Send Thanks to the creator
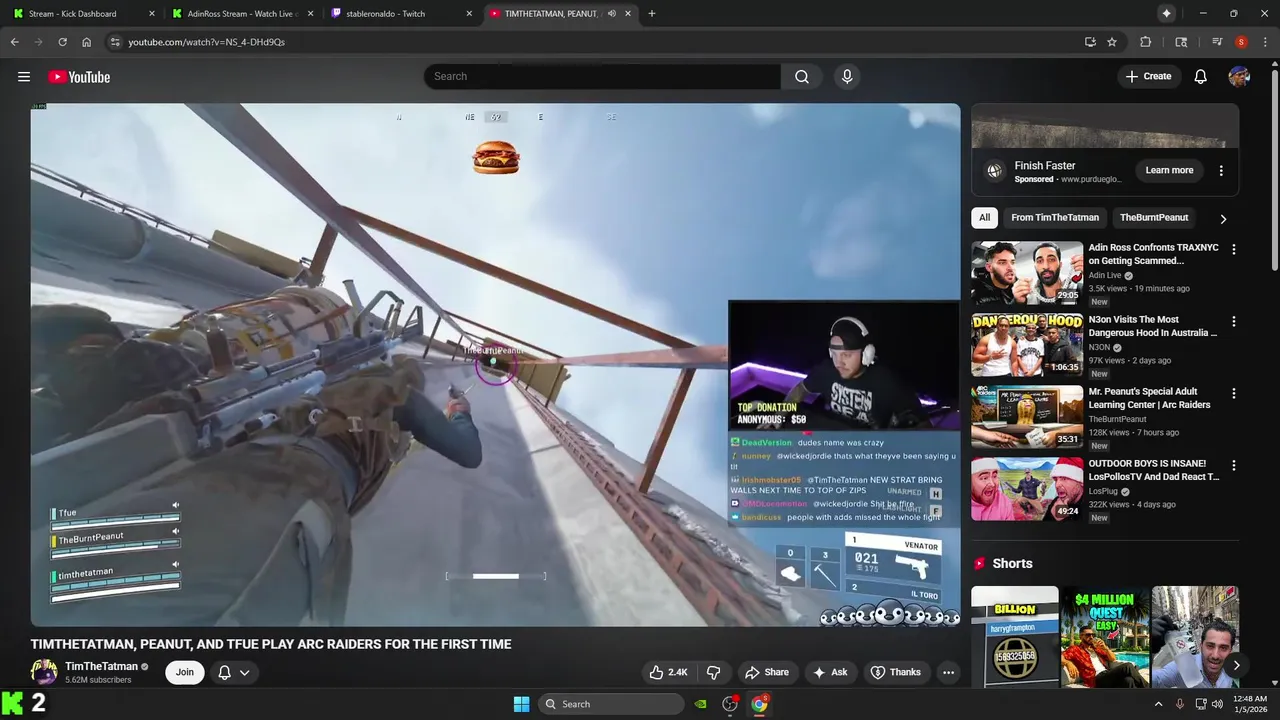The height and width of the screenshot is (720, 1280). point(895,672)
